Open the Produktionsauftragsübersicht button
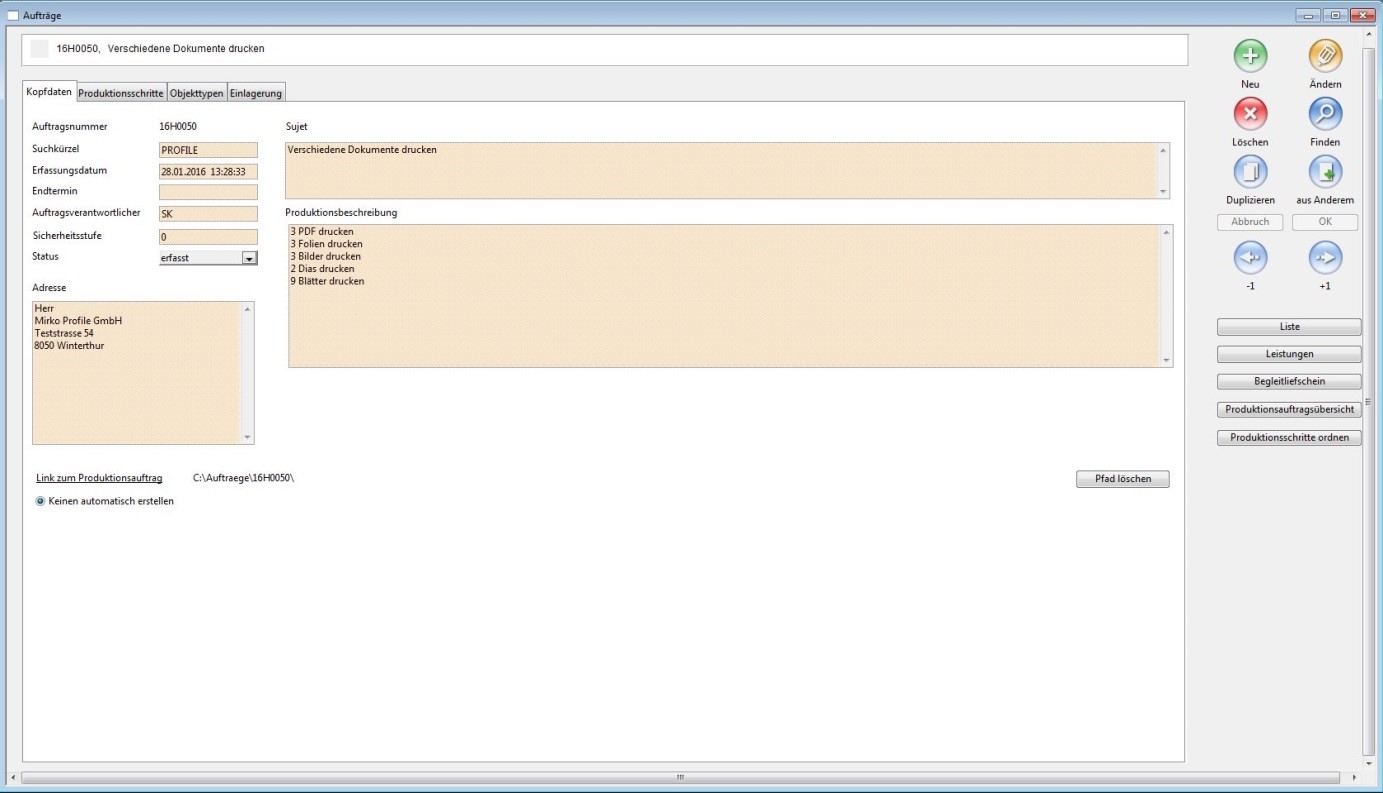 point(1289,410)
